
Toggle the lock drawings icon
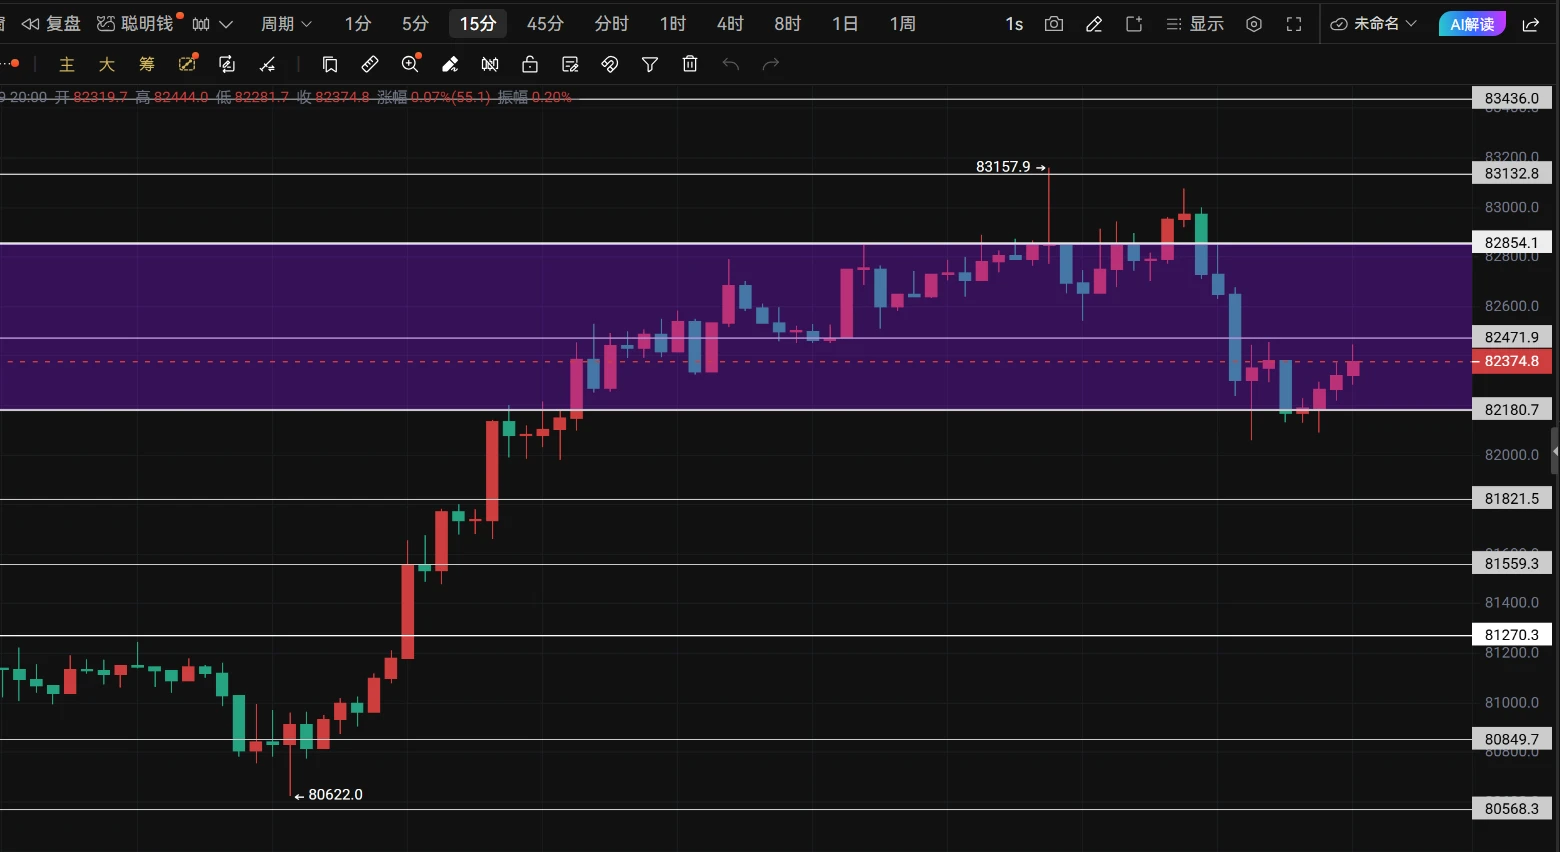pos(530,65)
